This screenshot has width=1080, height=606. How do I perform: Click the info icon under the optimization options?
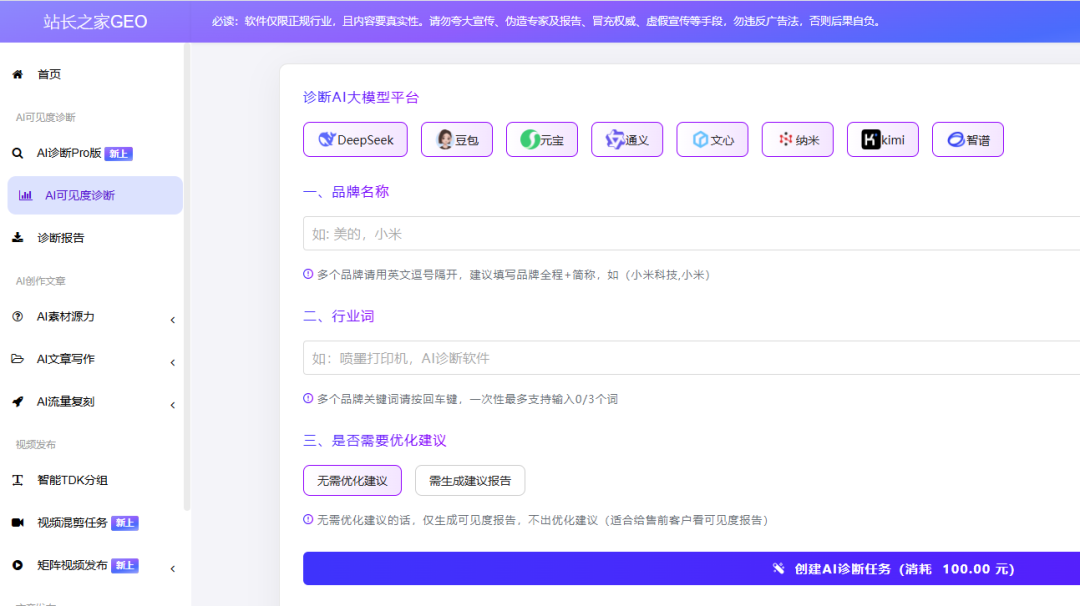[x=308, y=519]
